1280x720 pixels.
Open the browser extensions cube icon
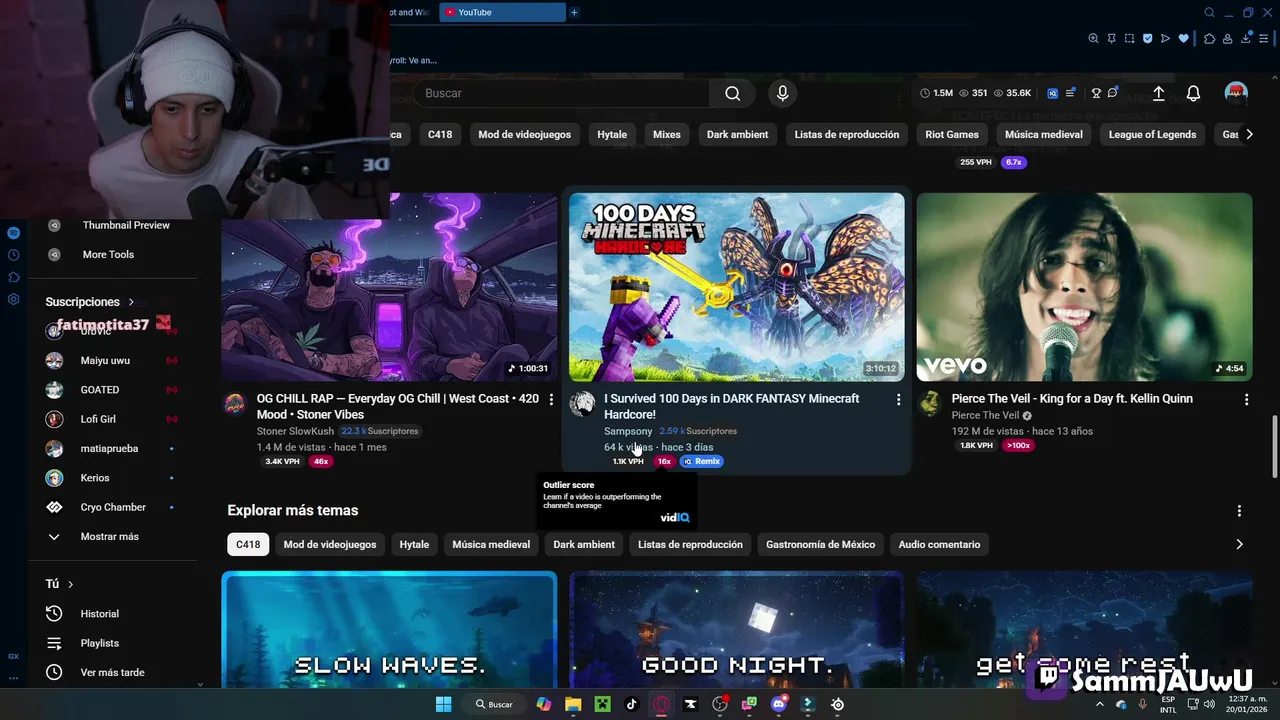click(x=1209, y=38)
